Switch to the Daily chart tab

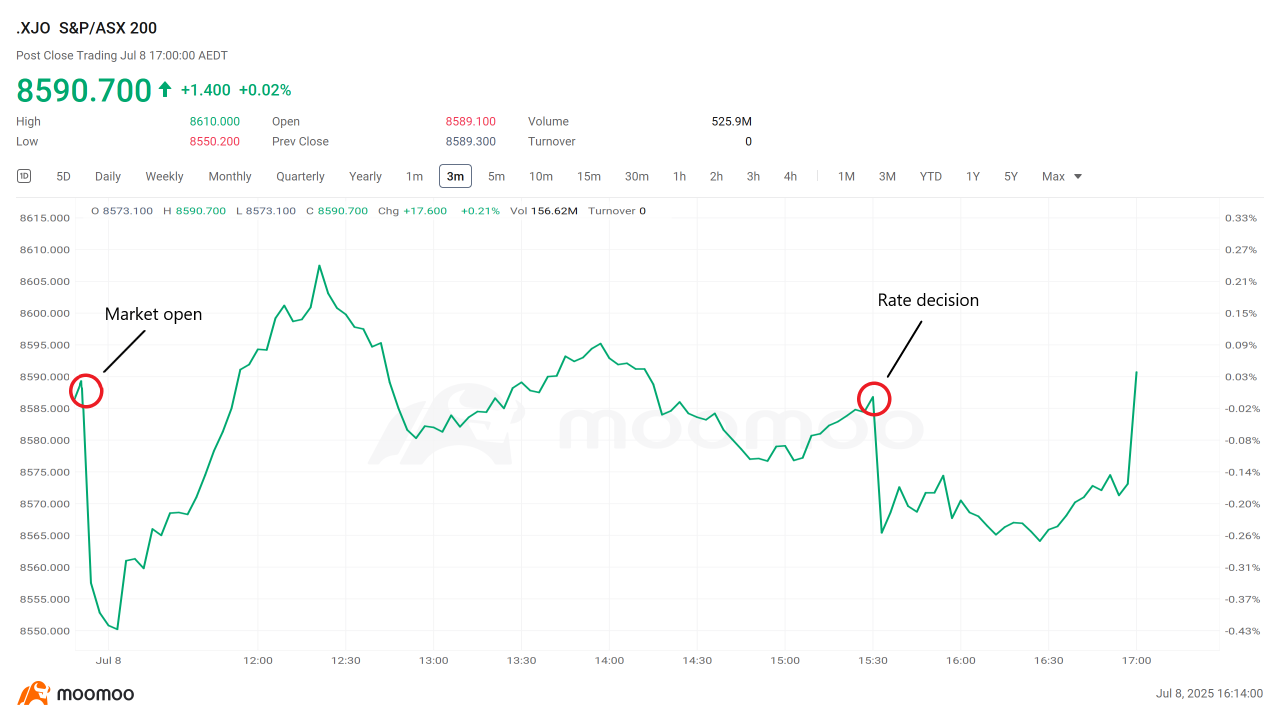108,176
